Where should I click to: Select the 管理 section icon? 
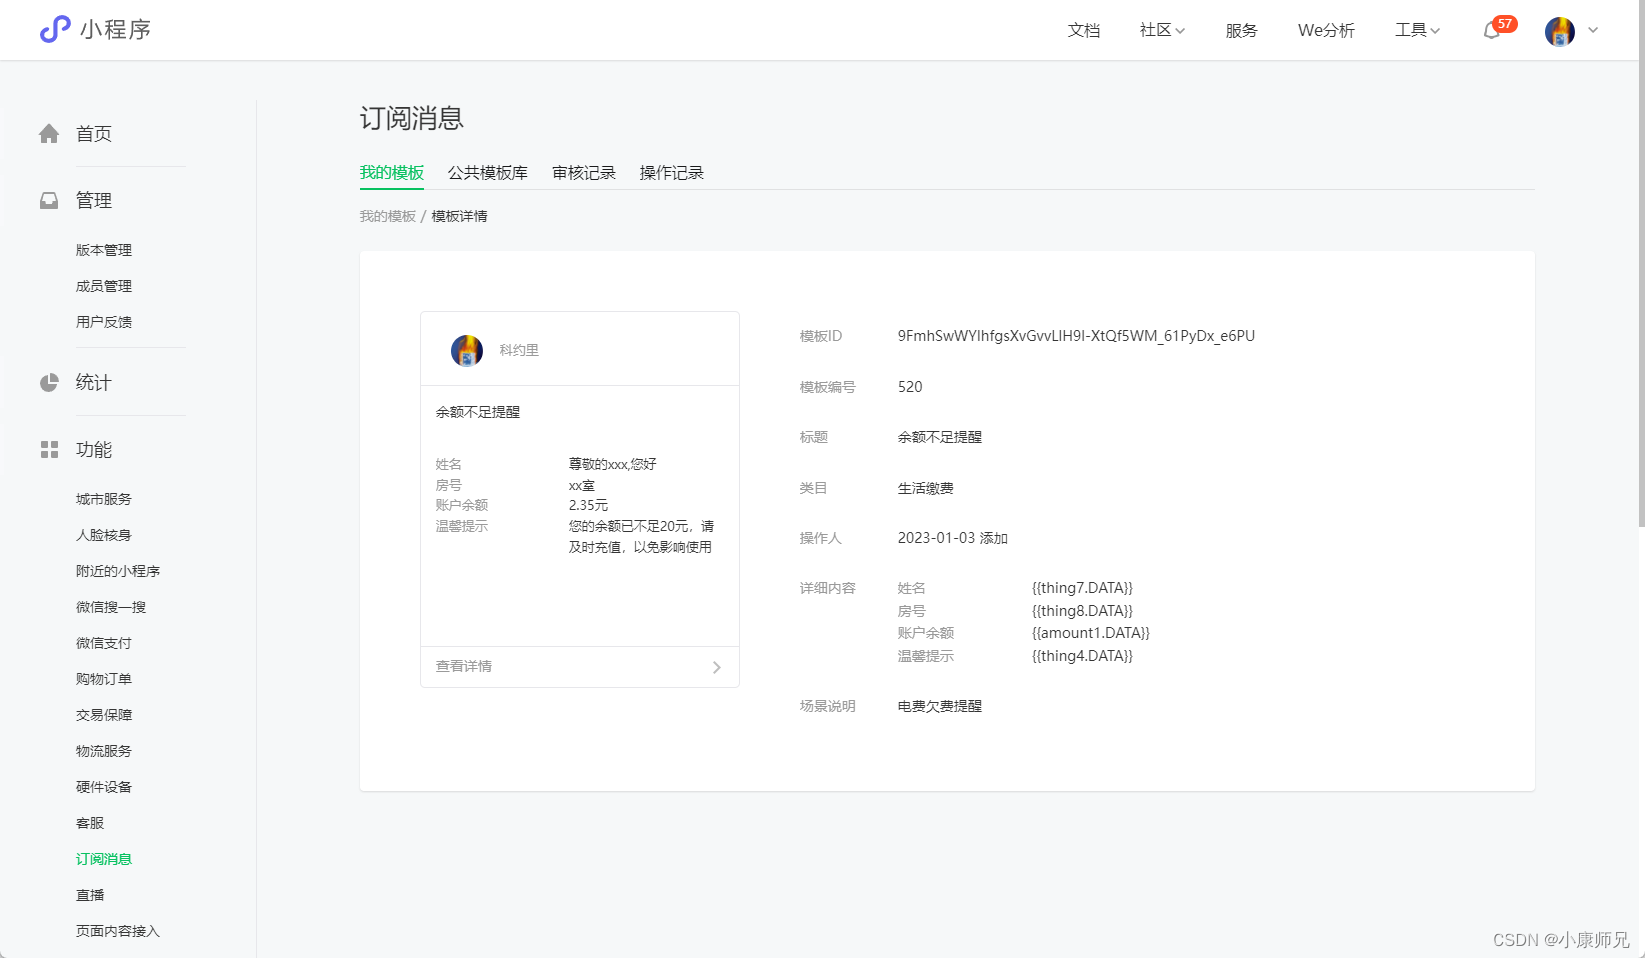coord(49,200)
